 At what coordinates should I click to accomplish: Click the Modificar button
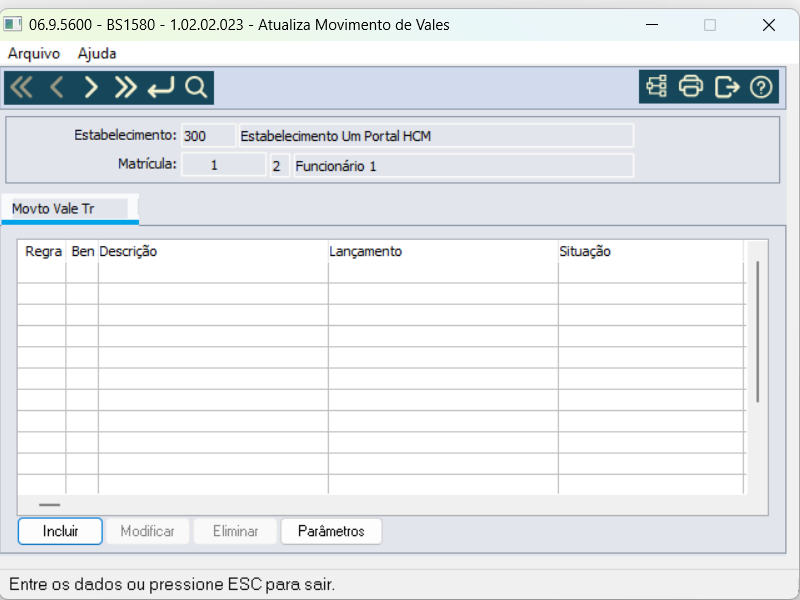point(147,531)
